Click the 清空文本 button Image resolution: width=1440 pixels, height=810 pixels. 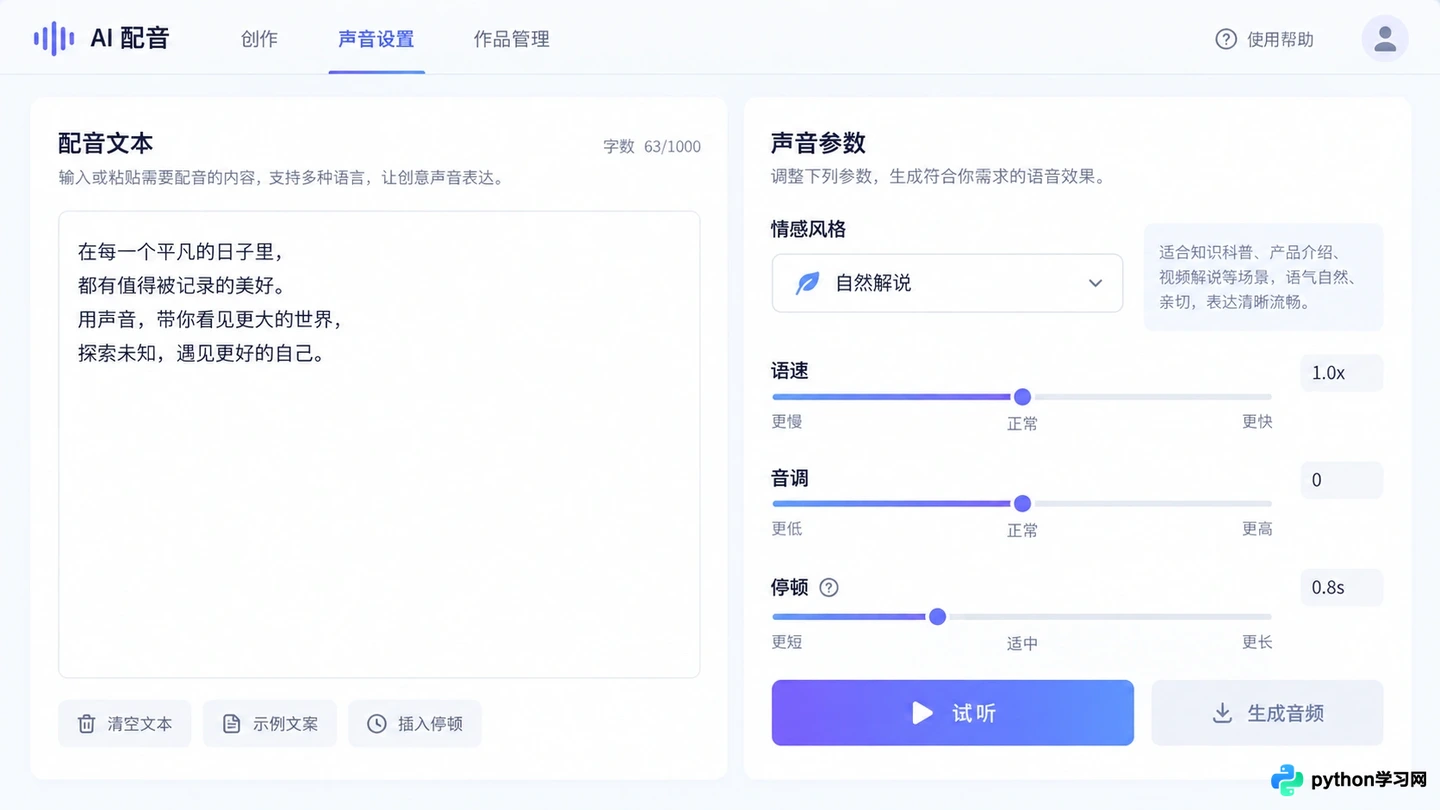tap(125, 723)
